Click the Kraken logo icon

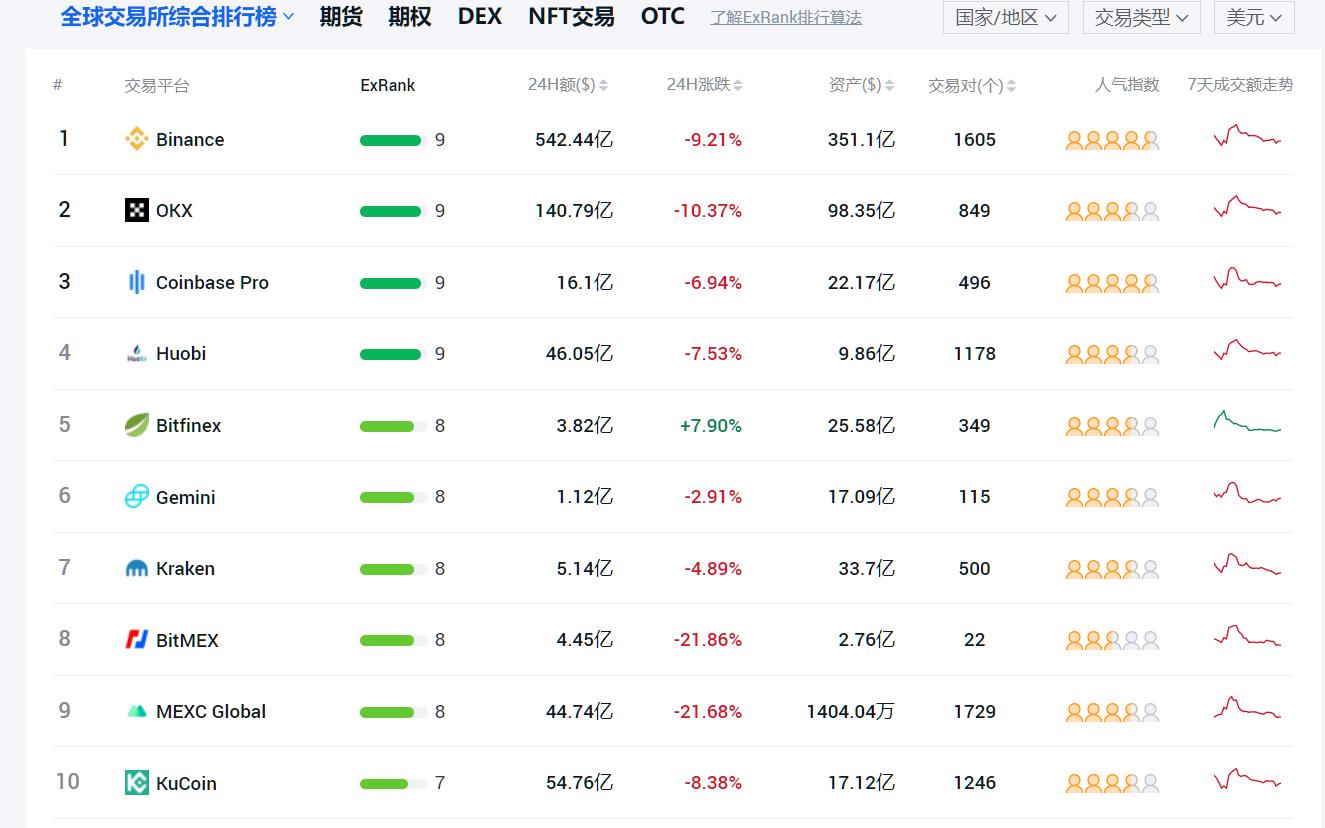coord(137,568)
